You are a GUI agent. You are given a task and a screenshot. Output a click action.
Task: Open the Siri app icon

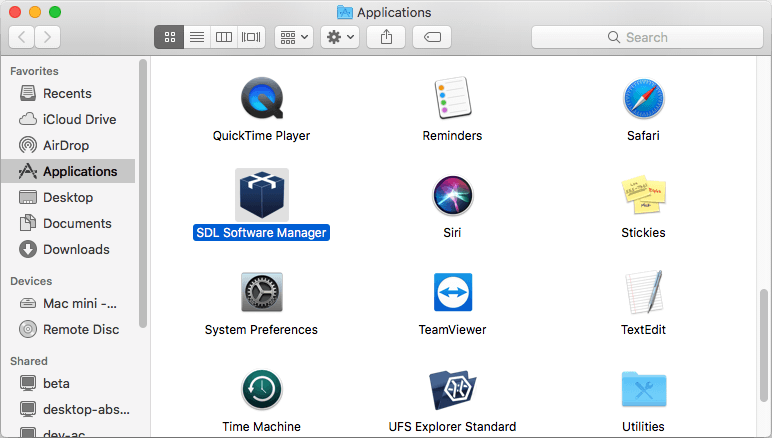point(452,195)
